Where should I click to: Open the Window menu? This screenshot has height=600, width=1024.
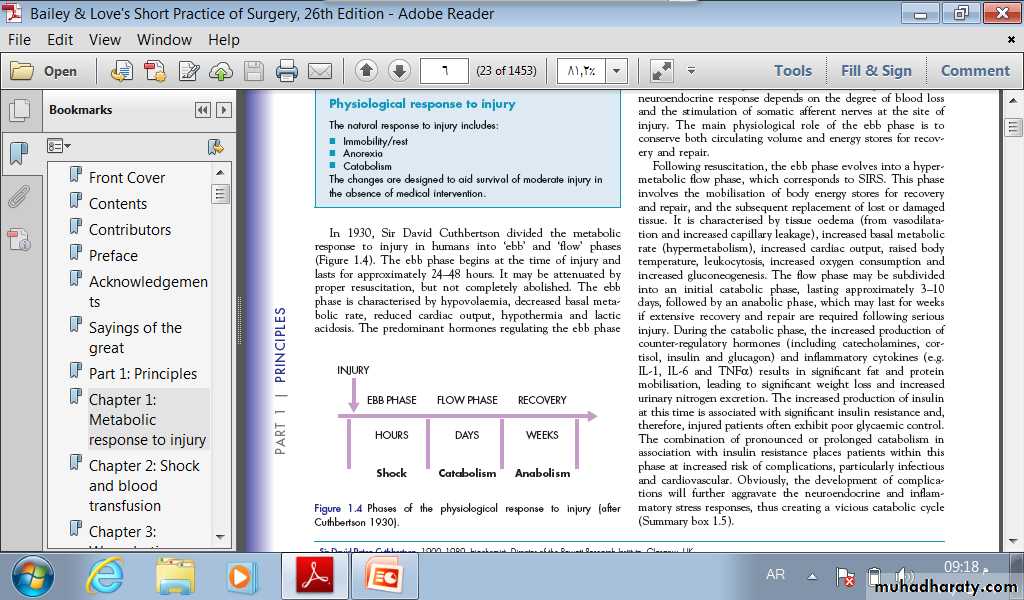tap(164, 40)
